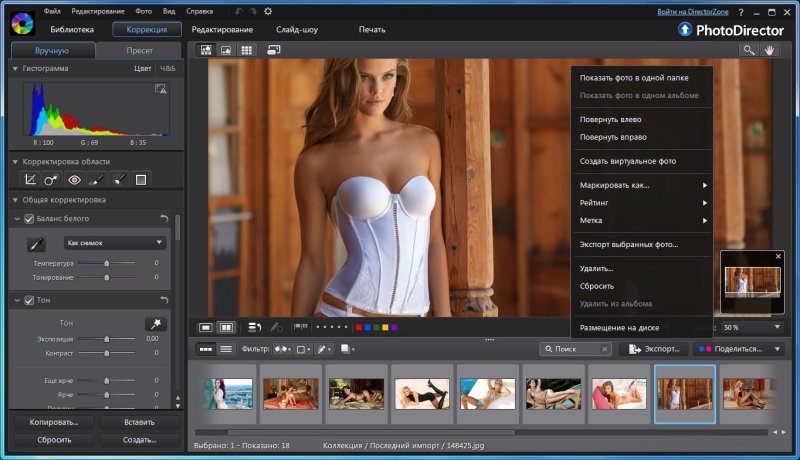Open secondary display options icon
Image resolution: width=800 pixels, height=460 pixels.
(273, 50)
